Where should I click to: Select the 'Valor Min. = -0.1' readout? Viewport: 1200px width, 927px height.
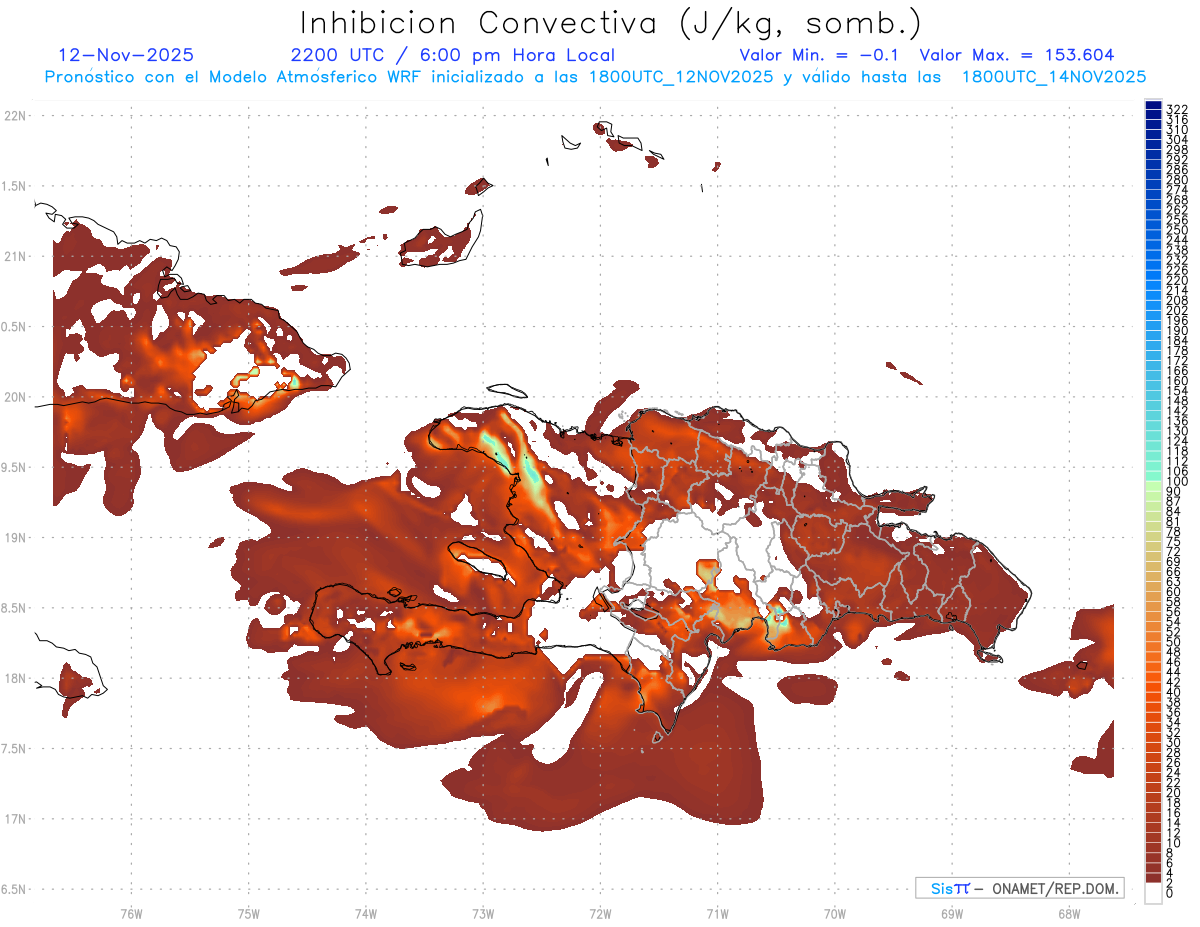point(819,55)
